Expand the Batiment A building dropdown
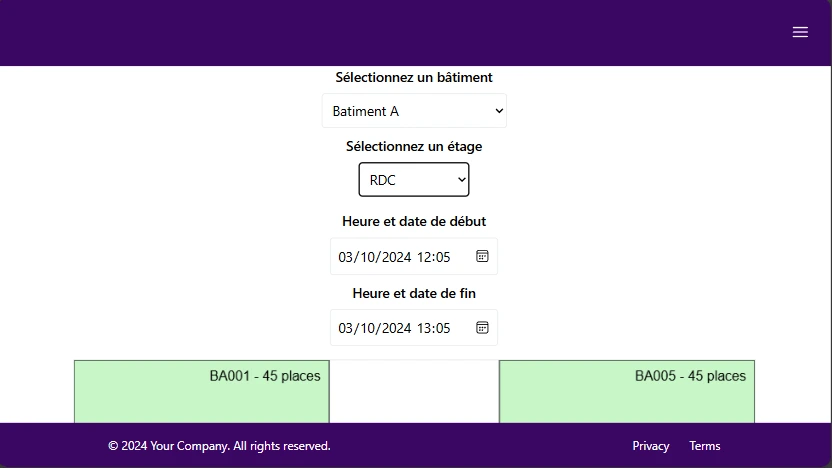This screenshot has width=832, height=468. pos(414,111)
